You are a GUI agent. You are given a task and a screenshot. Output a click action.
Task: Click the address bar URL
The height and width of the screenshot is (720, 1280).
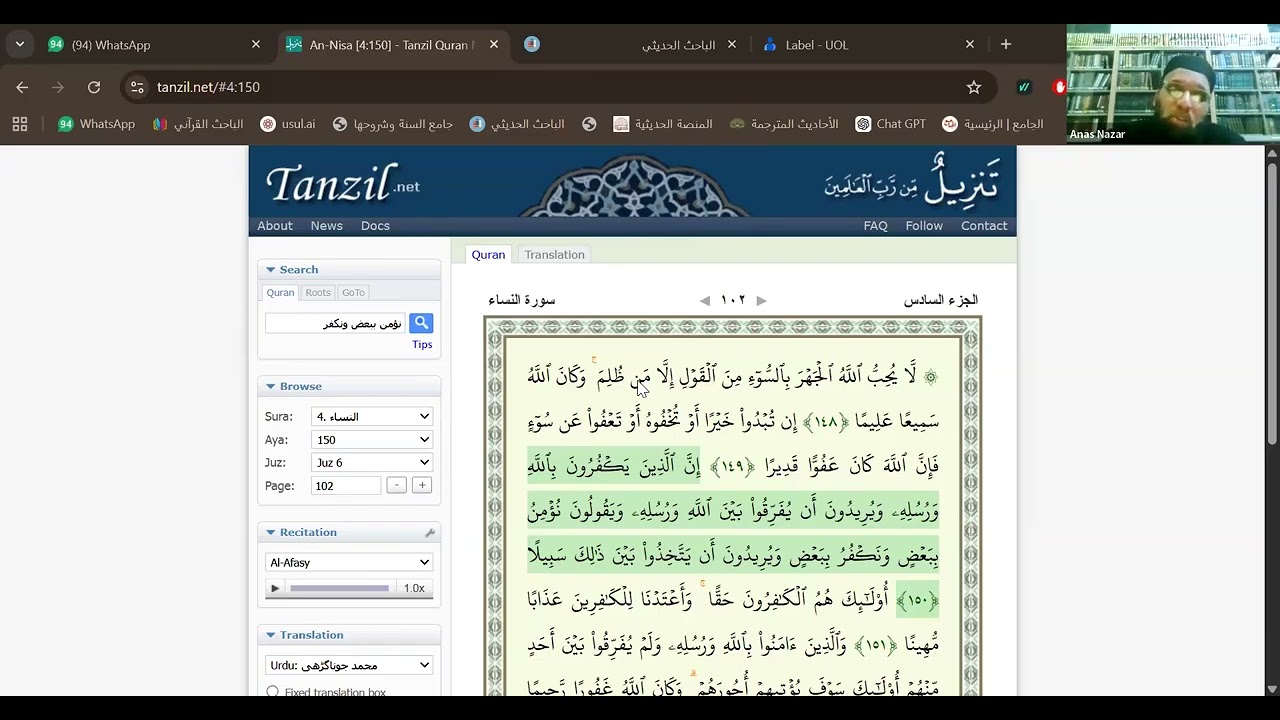coord(208,87)
